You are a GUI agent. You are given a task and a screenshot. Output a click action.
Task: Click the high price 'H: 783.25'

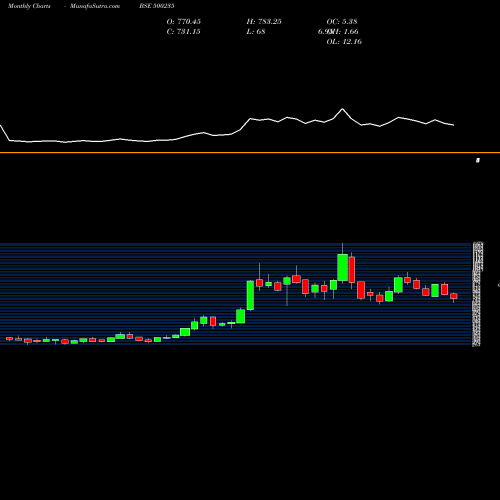coord(264,22)
